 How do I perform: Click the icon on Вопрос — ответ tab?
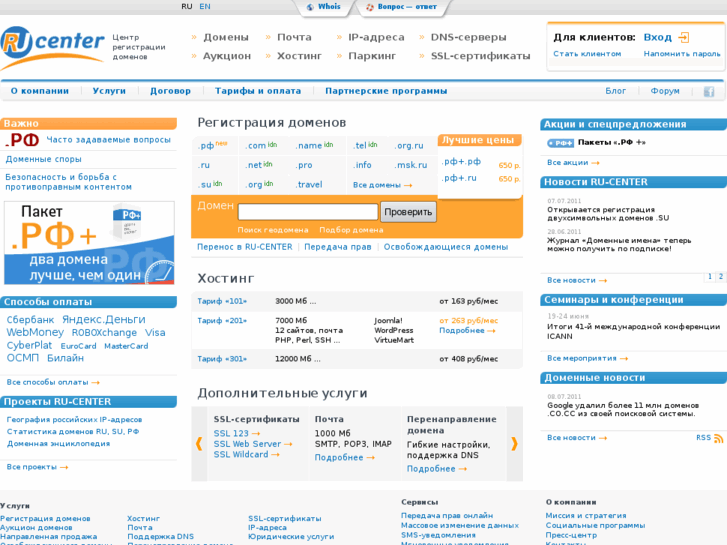tap(370, 7)
